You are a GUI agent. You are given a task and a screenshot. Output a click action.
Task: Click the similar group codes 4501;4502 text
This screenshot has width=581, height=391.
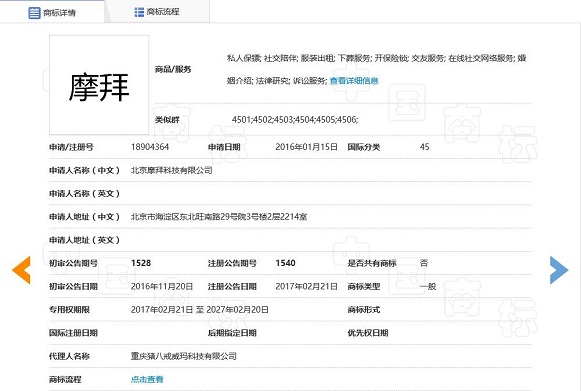295,120
